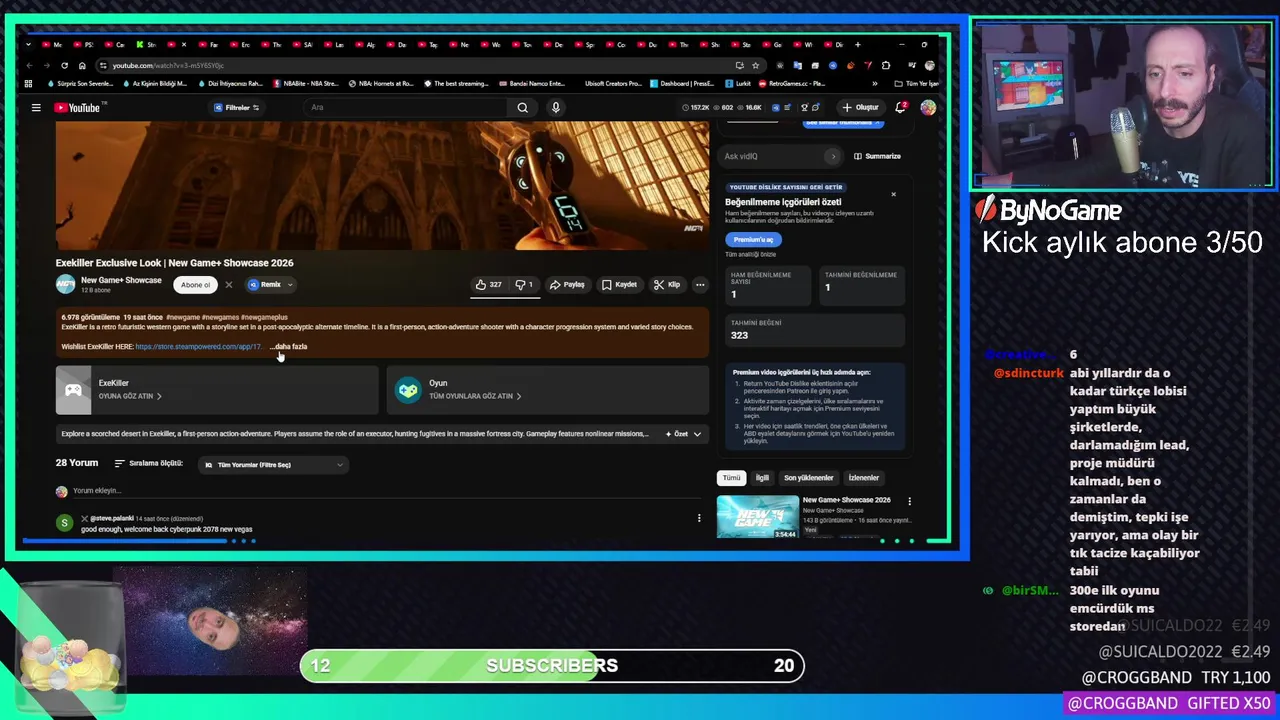Share the video via Paylaş
This screenshot has height=720, width=1280.
[567, 284]
